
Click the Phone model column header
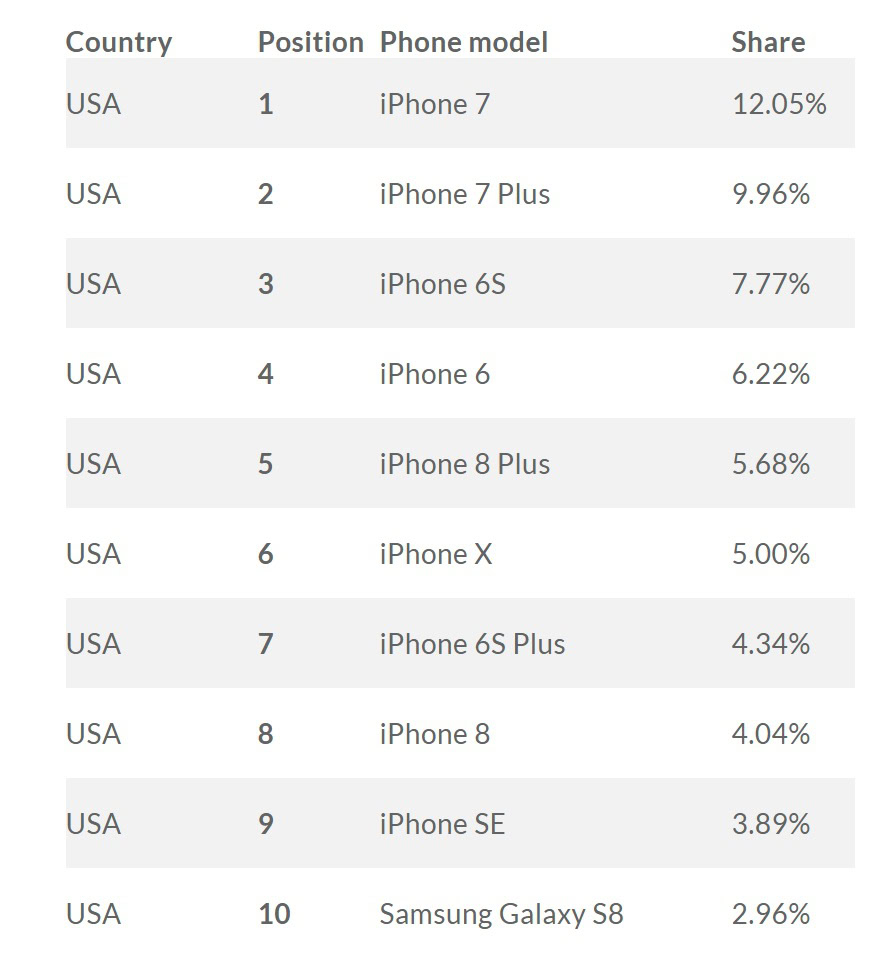tap(463, 42)
